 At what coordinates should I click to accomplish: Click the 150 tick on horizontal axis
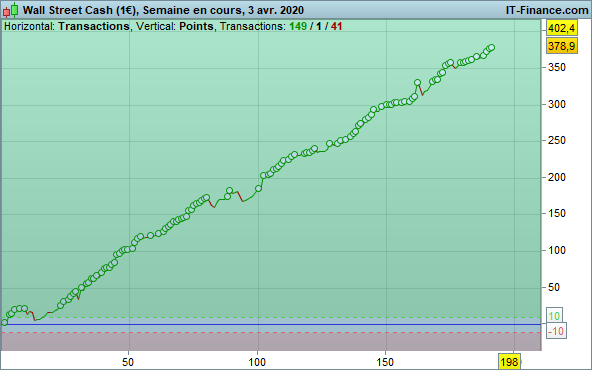pos(385,362)
